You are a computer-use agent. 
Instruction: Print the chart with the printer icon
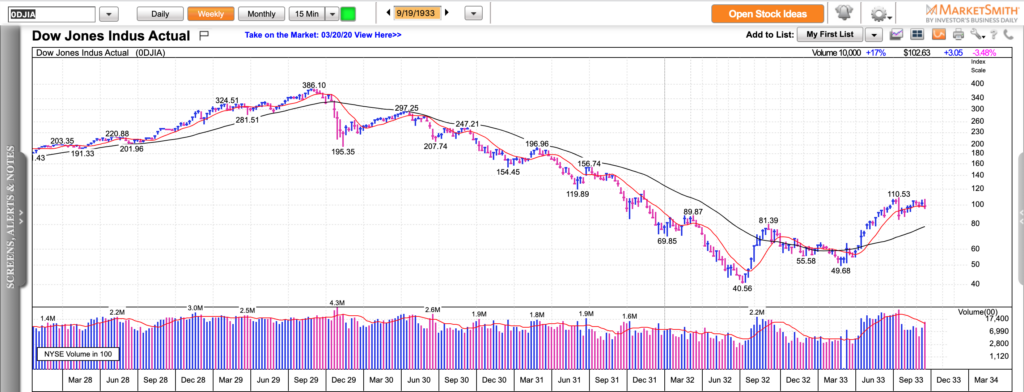[958, 35]
